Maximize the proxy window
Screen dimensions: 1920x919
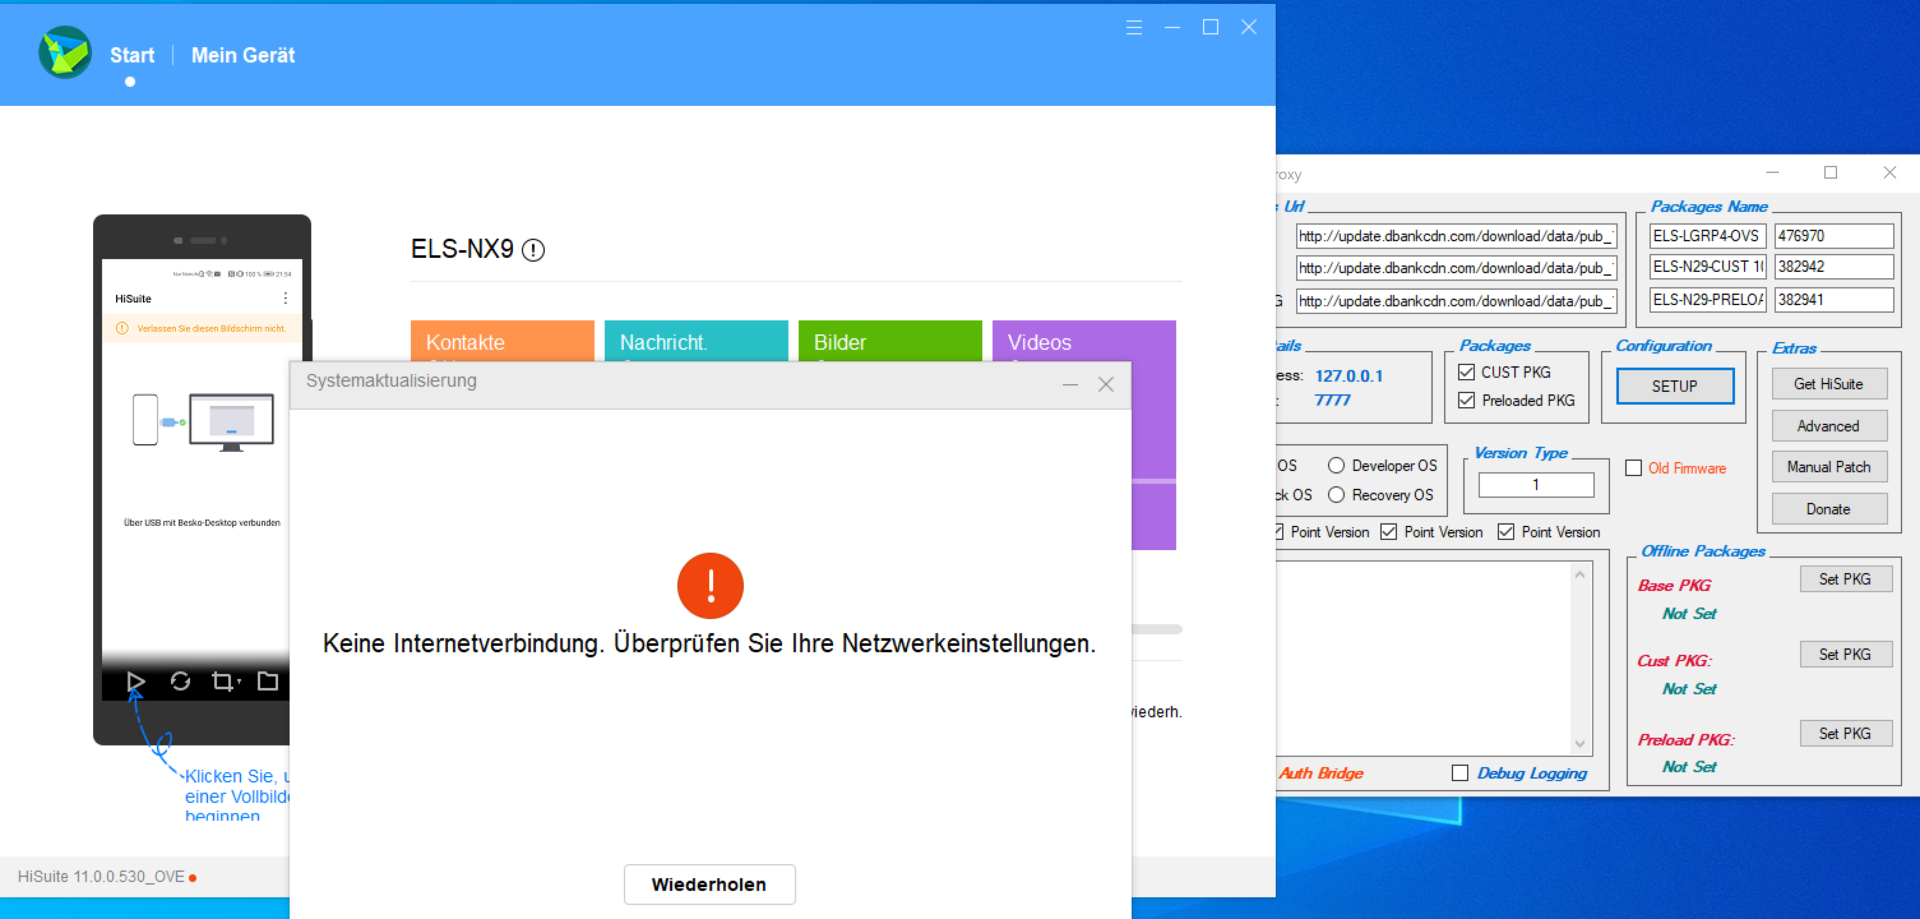pyautogui.click(x=1831, y=173)
